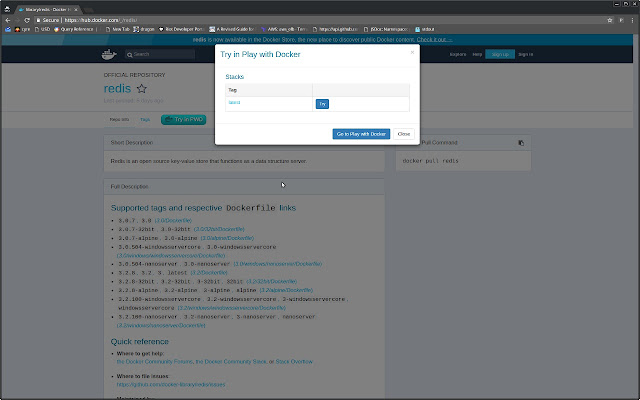640x400 pixels.
Task: Click the browser address bar URL
Action: pyautogui.click(x=101, y=20)
